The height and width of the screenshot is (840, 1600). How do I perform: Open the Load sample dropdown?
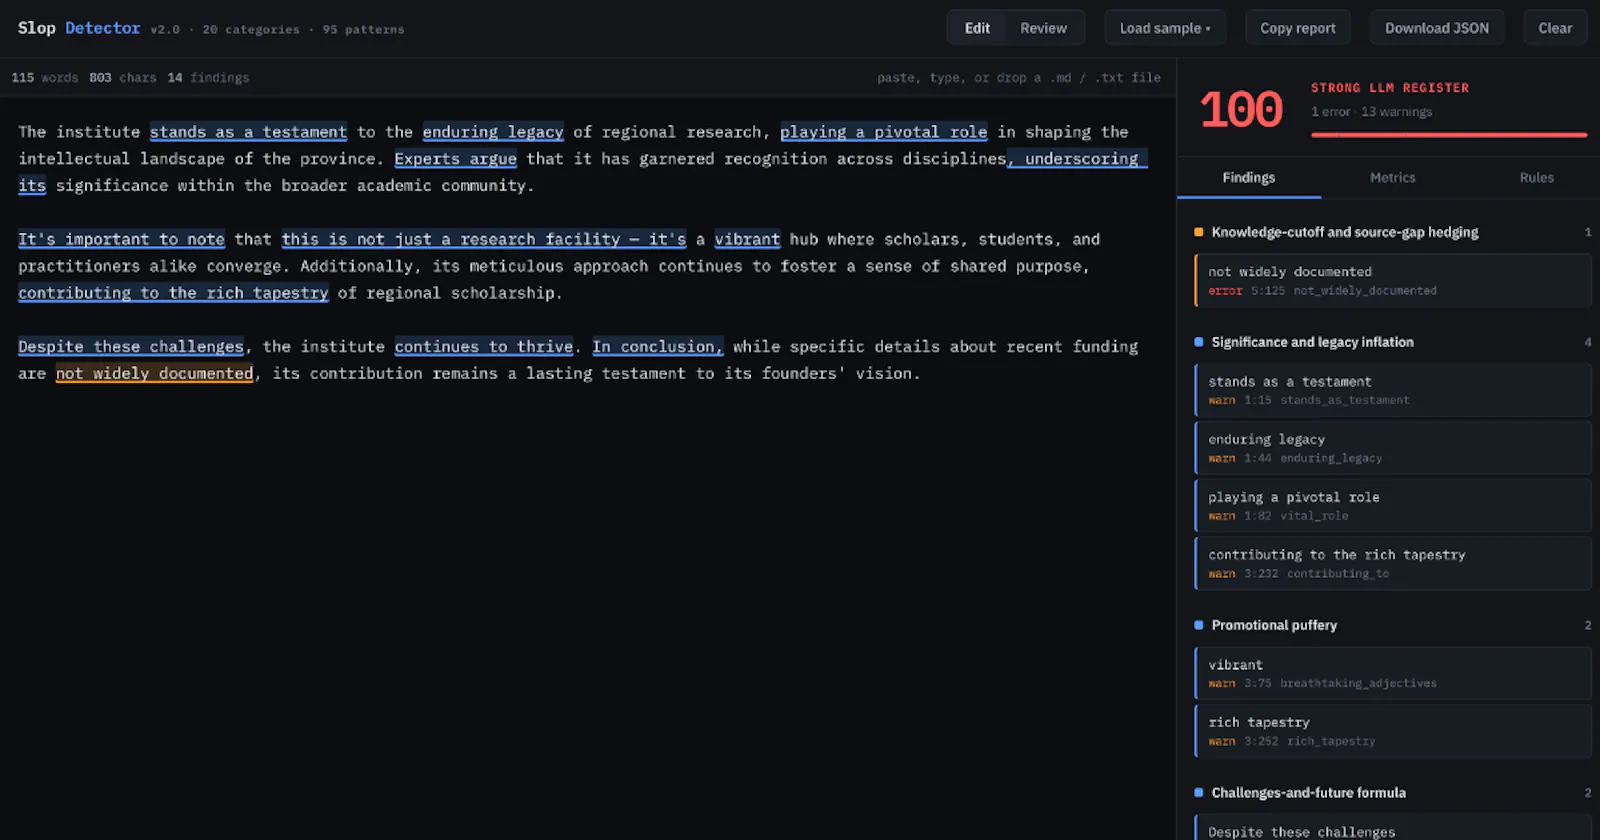[1165, 28]
